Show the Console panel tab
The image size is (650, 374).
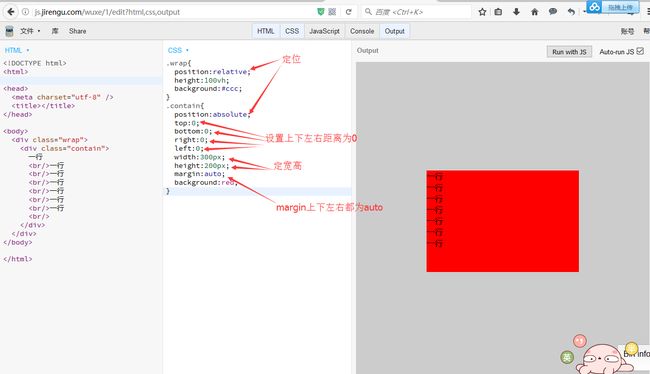tap(362, 31)
